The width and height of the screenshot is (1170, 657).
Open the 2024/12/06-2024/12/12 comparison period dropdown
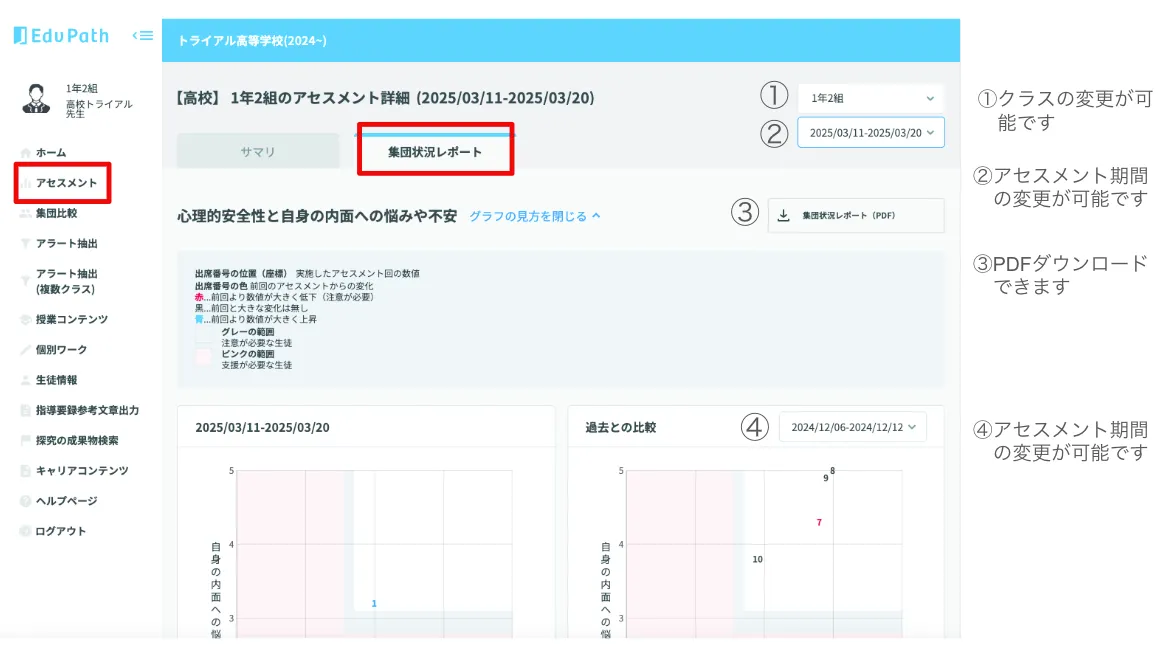click(853, 427)
